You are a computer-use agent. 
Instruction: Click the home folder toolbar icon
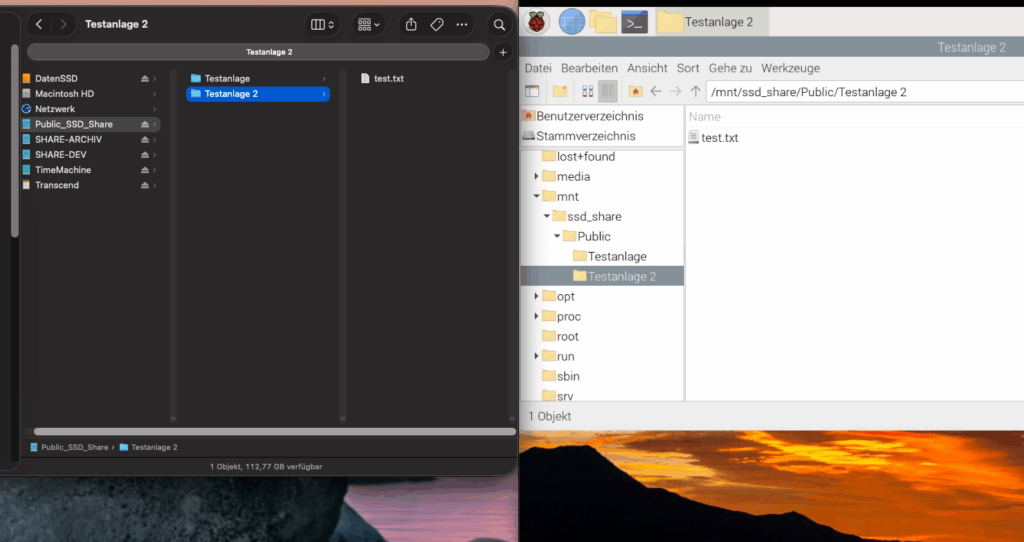635,91
